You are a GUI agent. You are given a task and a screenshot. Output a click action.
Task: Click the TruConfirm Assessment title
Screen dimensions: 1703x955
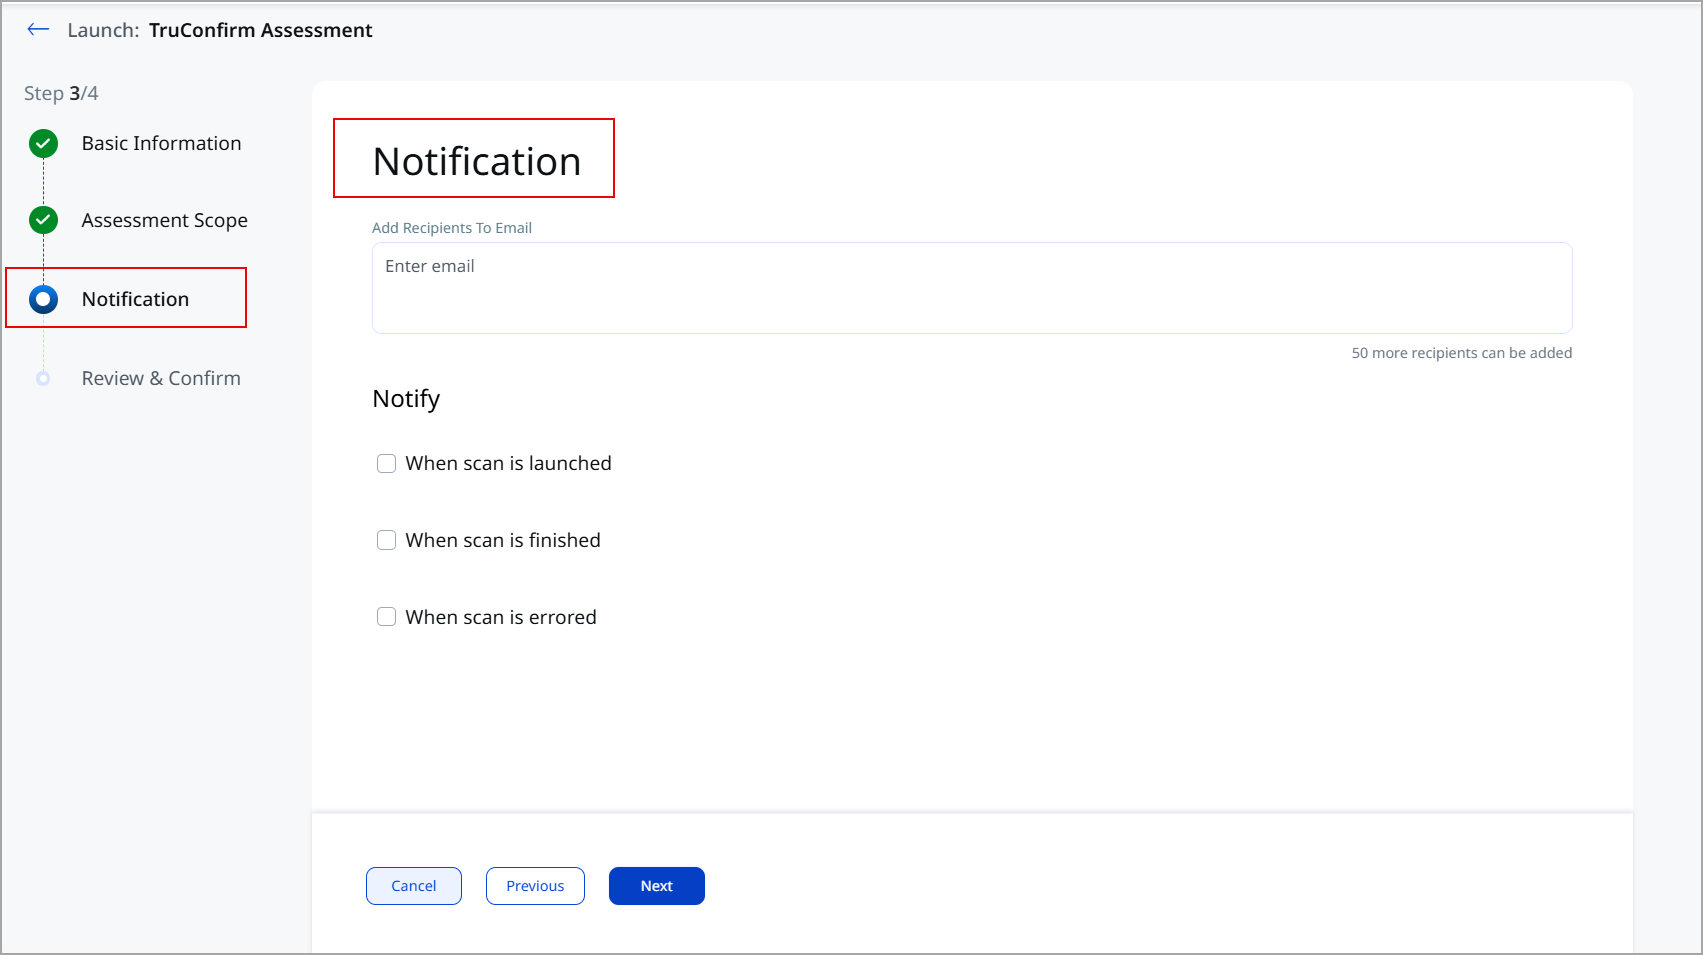pos(261,30)
